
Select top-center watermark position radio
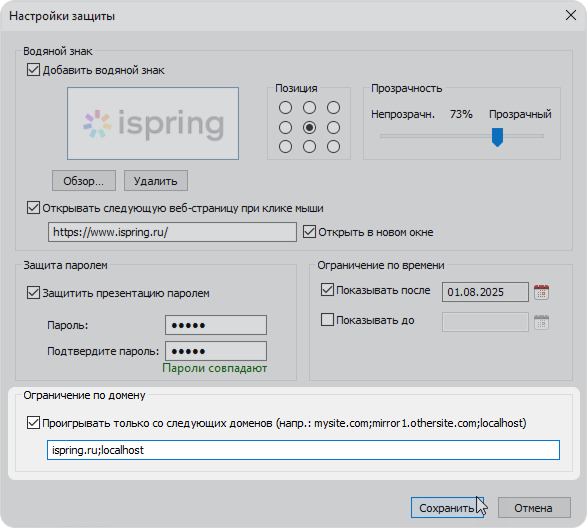309,108
